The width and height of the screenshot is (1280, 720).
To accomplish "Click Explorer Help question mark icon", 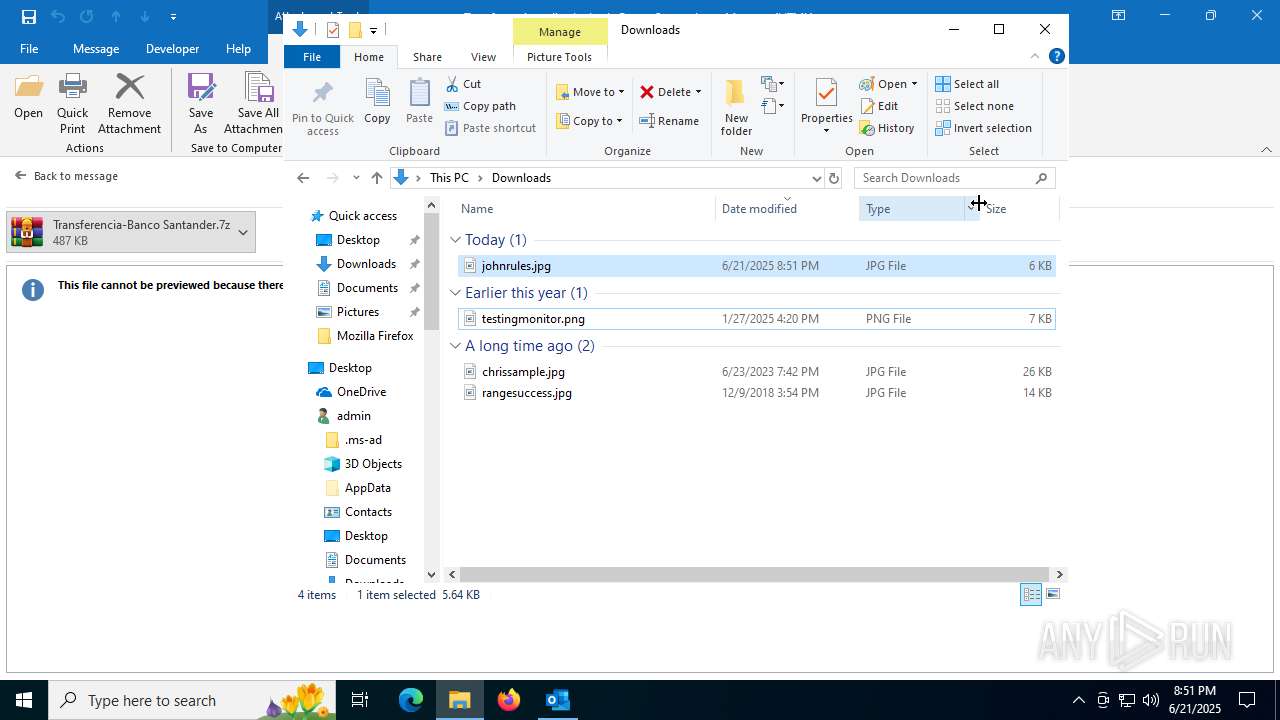I will (x=1057, y=57).
